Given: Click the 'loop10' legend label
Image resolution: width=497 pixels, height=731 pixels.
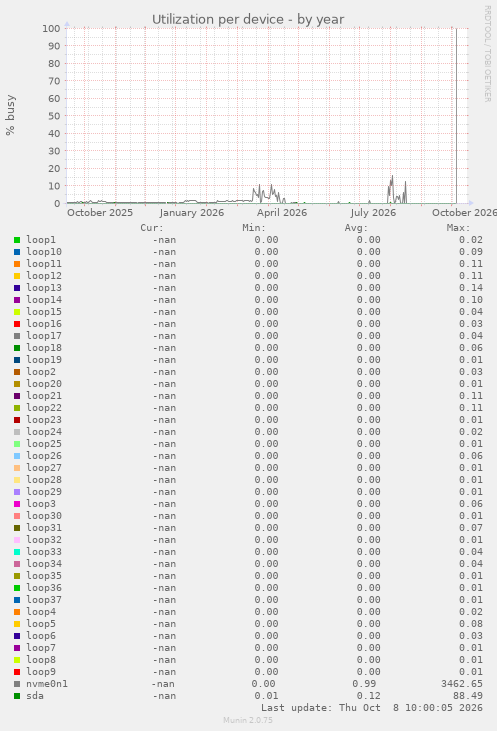Looking at the screenshot, I should 44,252.
